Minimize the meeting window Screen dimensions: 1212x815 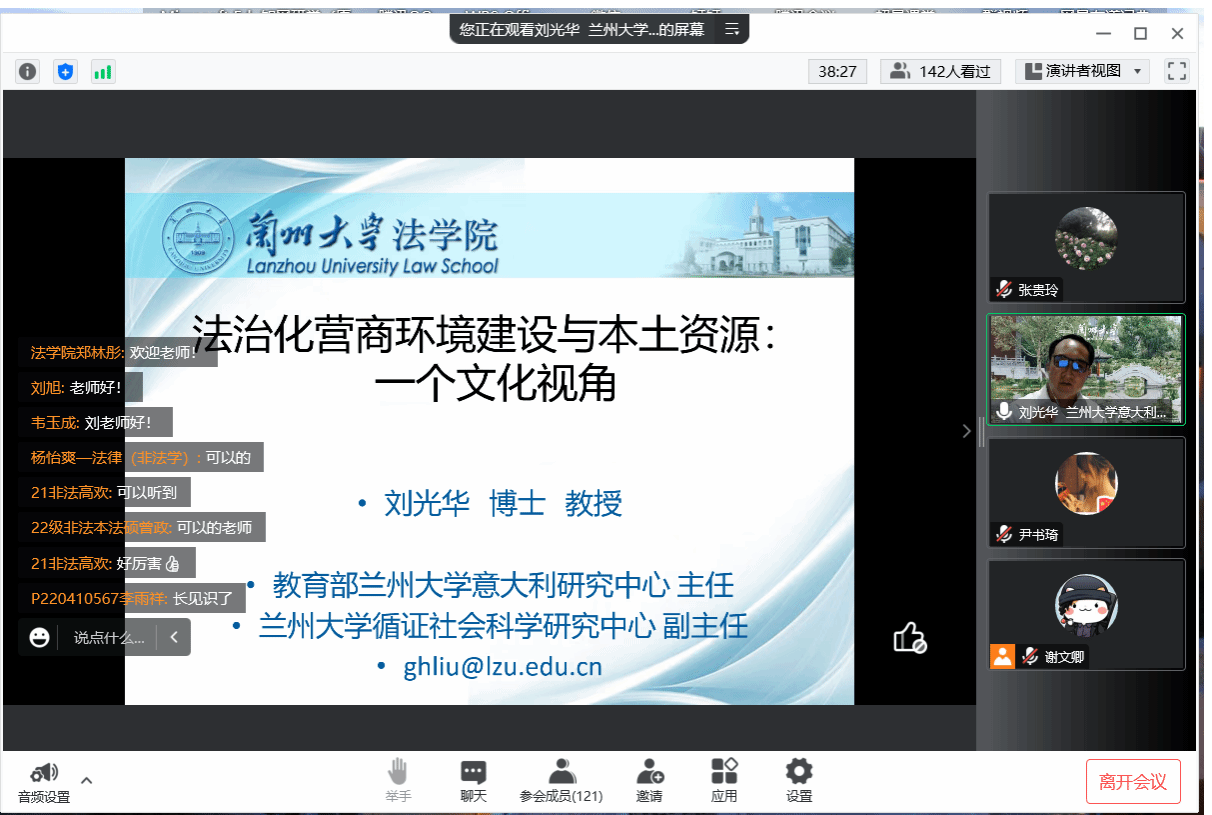(1102, 33)
